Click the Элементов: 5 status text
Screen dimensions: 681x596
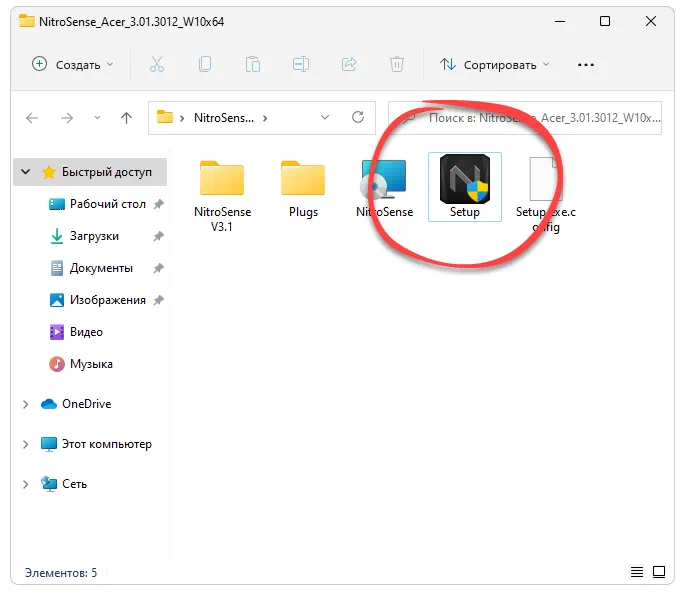(x=61, y=573)
